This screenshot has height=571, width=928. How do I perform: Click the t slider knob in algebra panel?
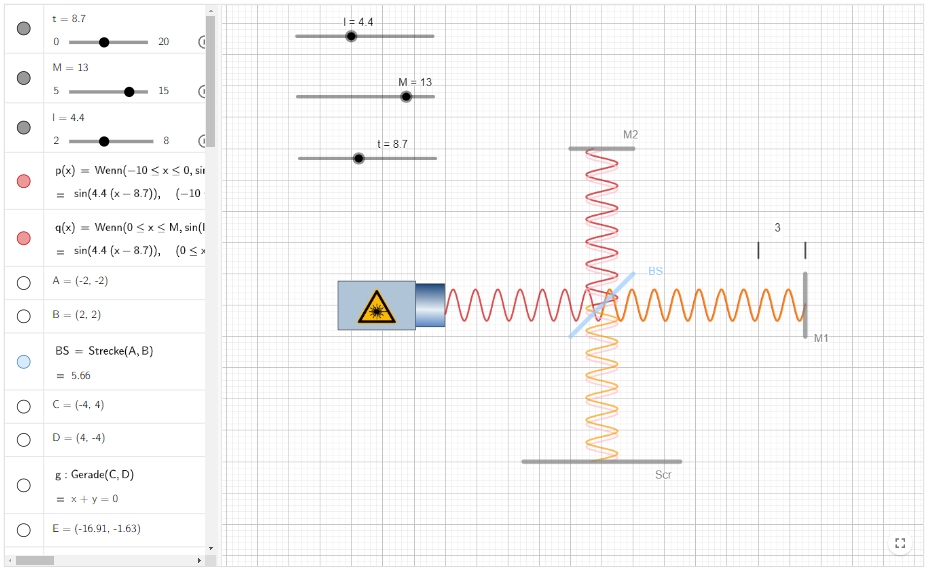click(104, 42)
